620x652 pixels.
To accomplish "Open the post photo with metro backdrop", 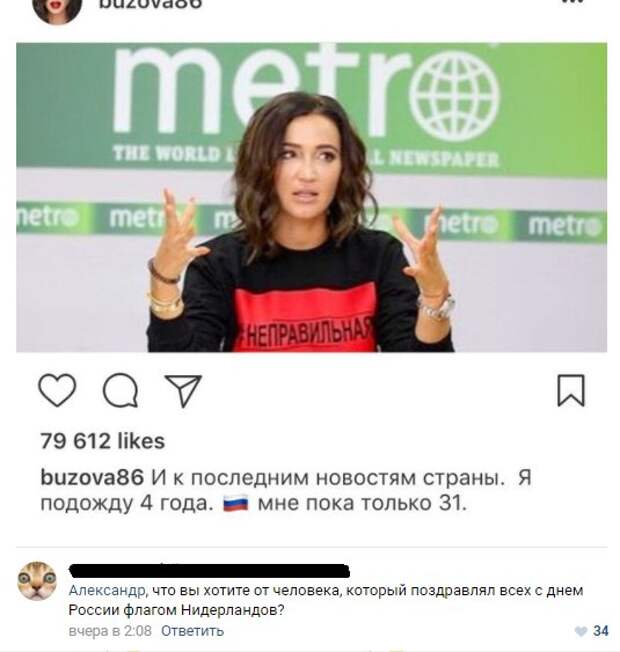I will (x=311, y=197).
